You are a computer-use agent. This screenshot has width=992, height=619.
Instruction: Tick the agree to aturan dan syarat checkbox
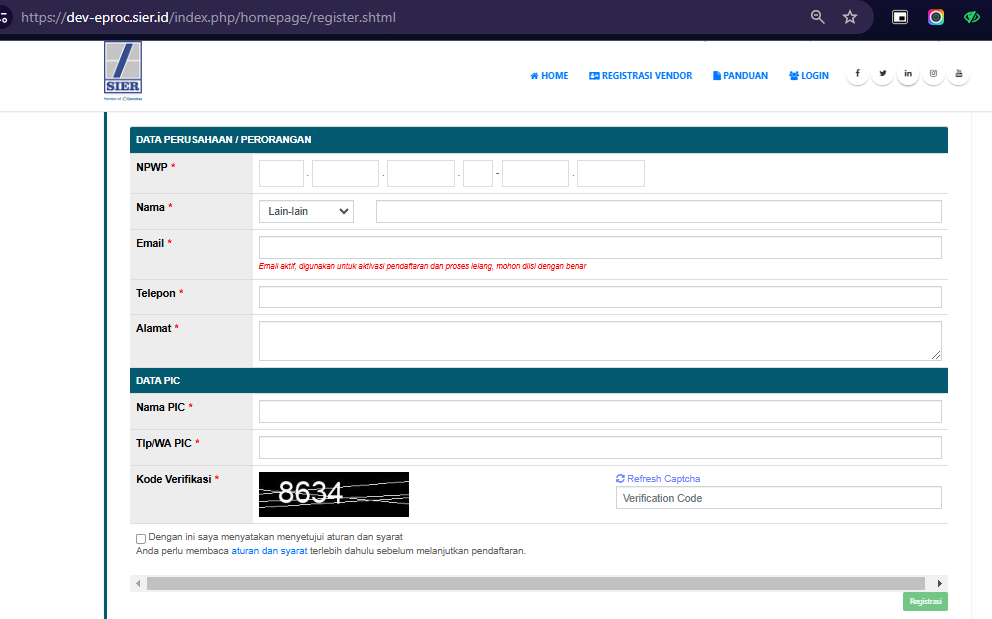tap(141, 538)
